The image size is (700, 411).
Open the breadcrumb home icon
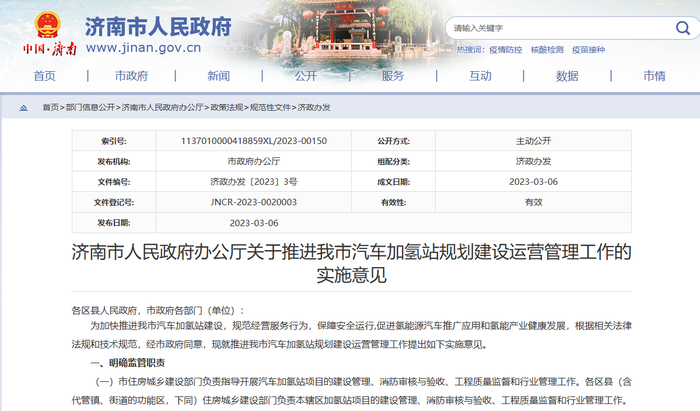coord(23,108)
